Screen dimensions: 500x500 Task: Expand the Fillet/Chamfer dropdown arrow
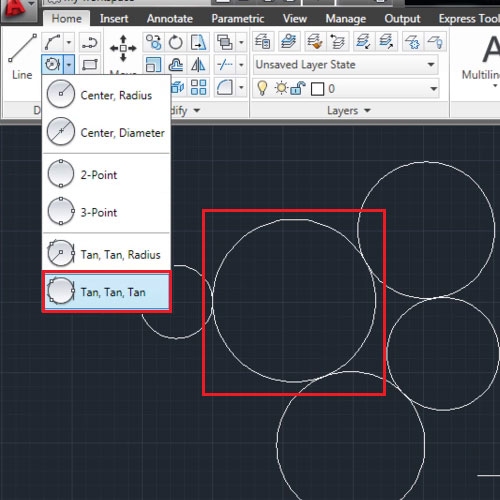[x=241, y=88]
